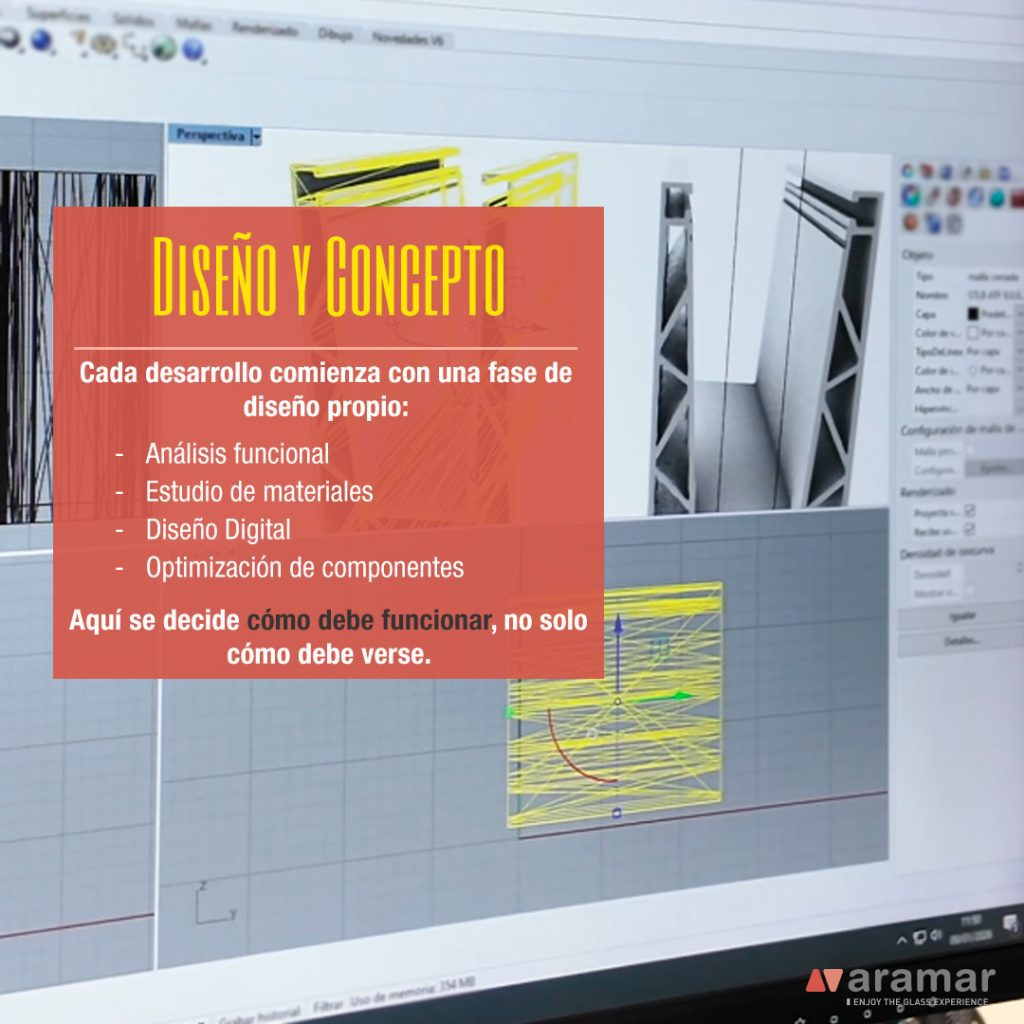Click the red second icon in panel top row

pyautogui.click(x=927, y=172)
